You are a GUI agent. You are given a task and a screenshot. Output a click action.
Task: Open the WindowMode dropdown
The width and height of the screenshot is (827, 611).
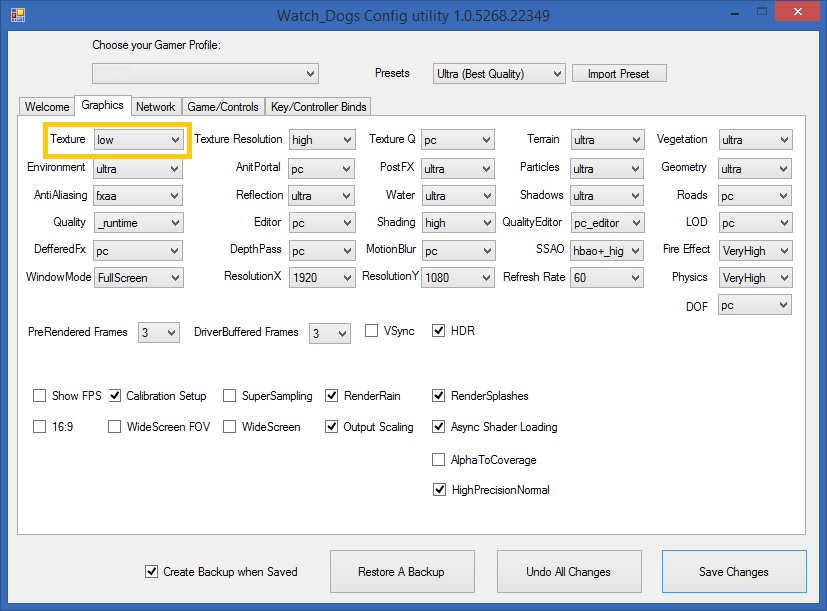point(139,278)
